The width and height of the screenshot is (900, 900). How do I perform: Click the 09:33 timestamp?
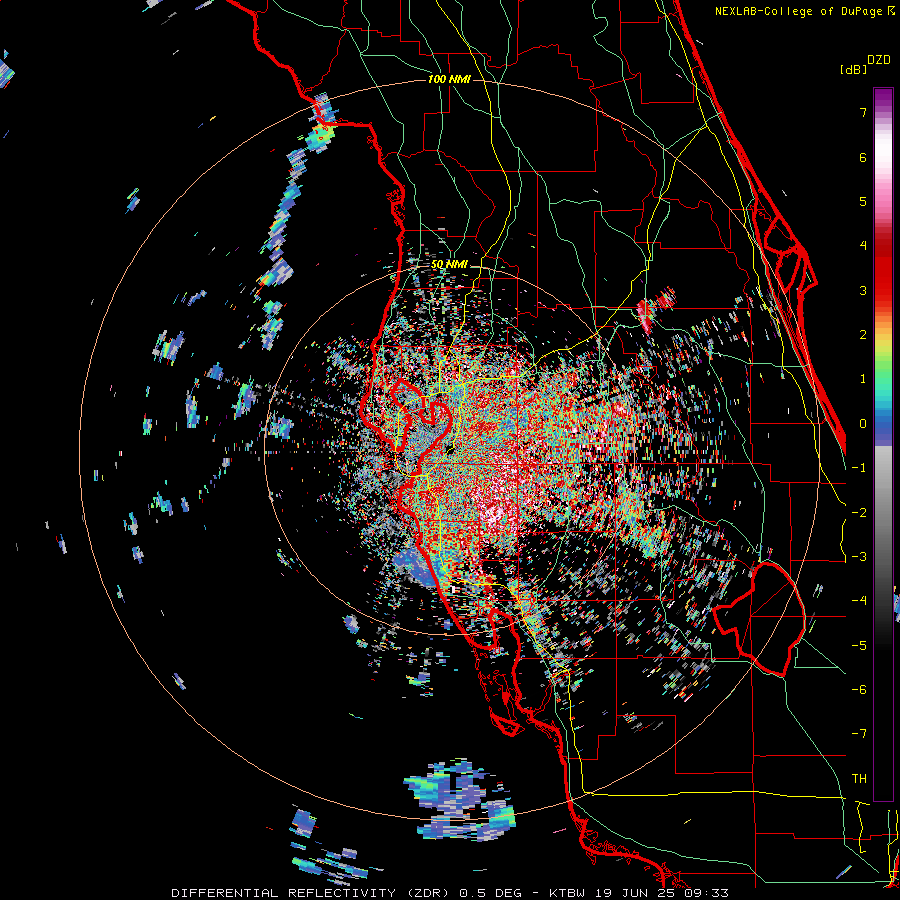[707, 893]
